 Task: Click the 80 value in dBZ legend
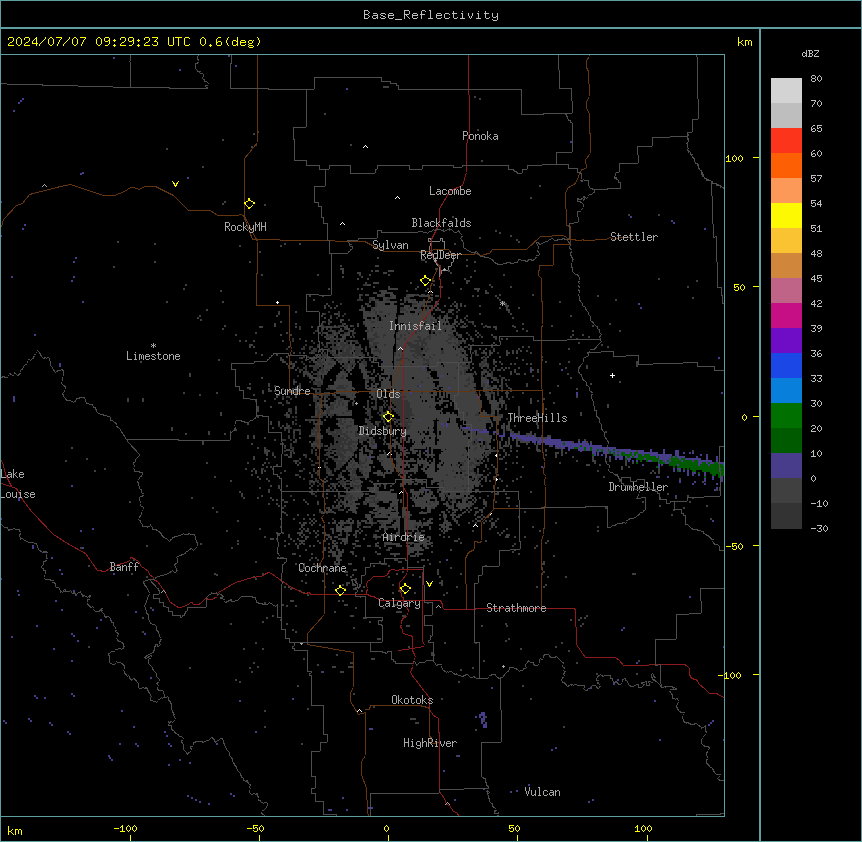tap(816, 79)
